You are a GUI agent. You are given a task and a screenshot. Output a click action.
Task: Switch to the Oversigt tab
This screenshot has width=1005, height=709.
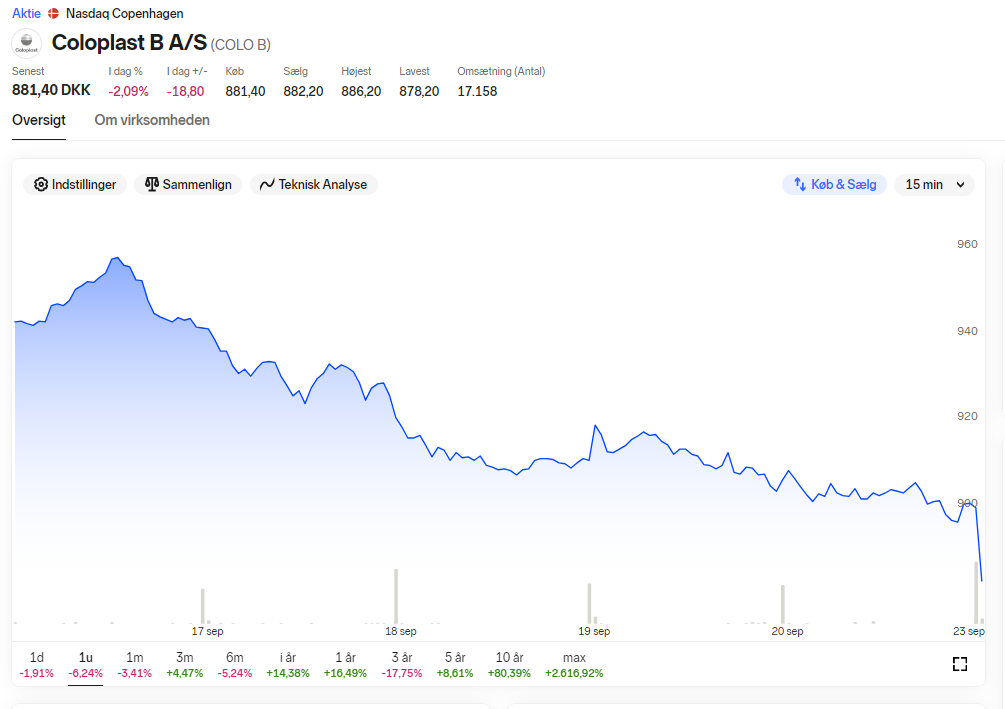pos(39,121)
